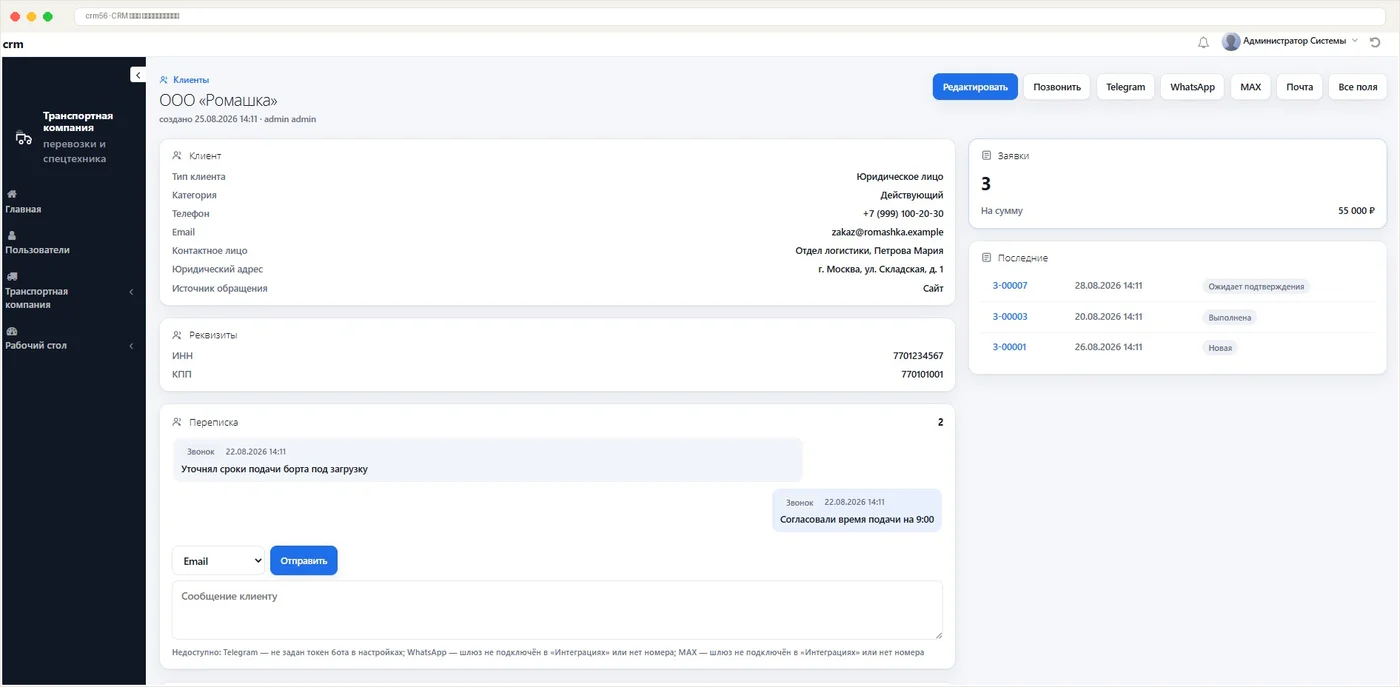Open the Администратор Системы user dropdown

[1290, 41]
